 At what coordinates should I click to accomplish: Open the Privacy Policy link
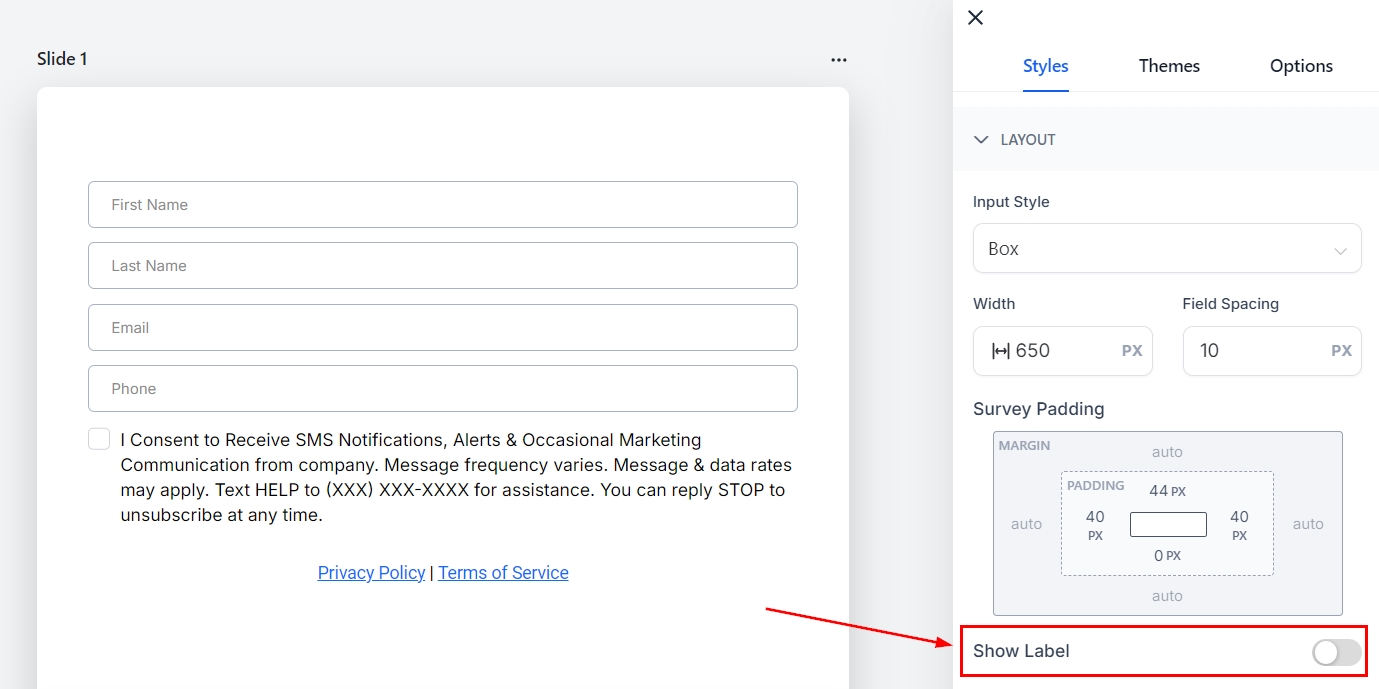(371, 573)
